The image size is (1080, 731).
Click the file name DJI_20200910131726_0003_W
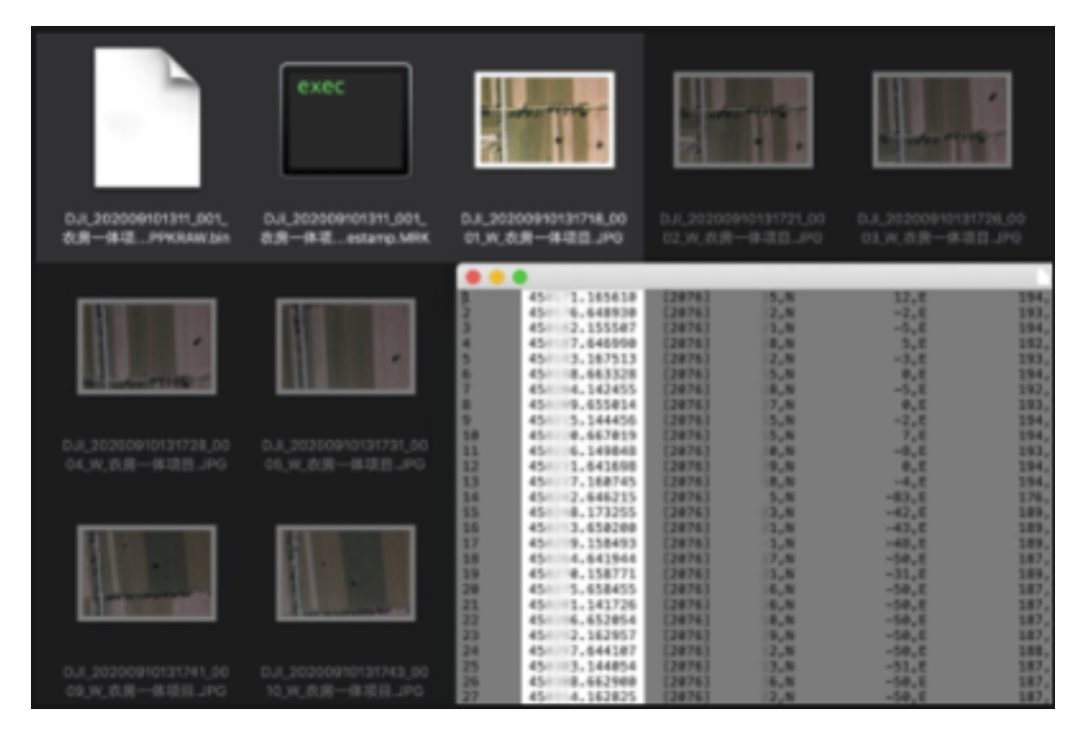point(942,229)
